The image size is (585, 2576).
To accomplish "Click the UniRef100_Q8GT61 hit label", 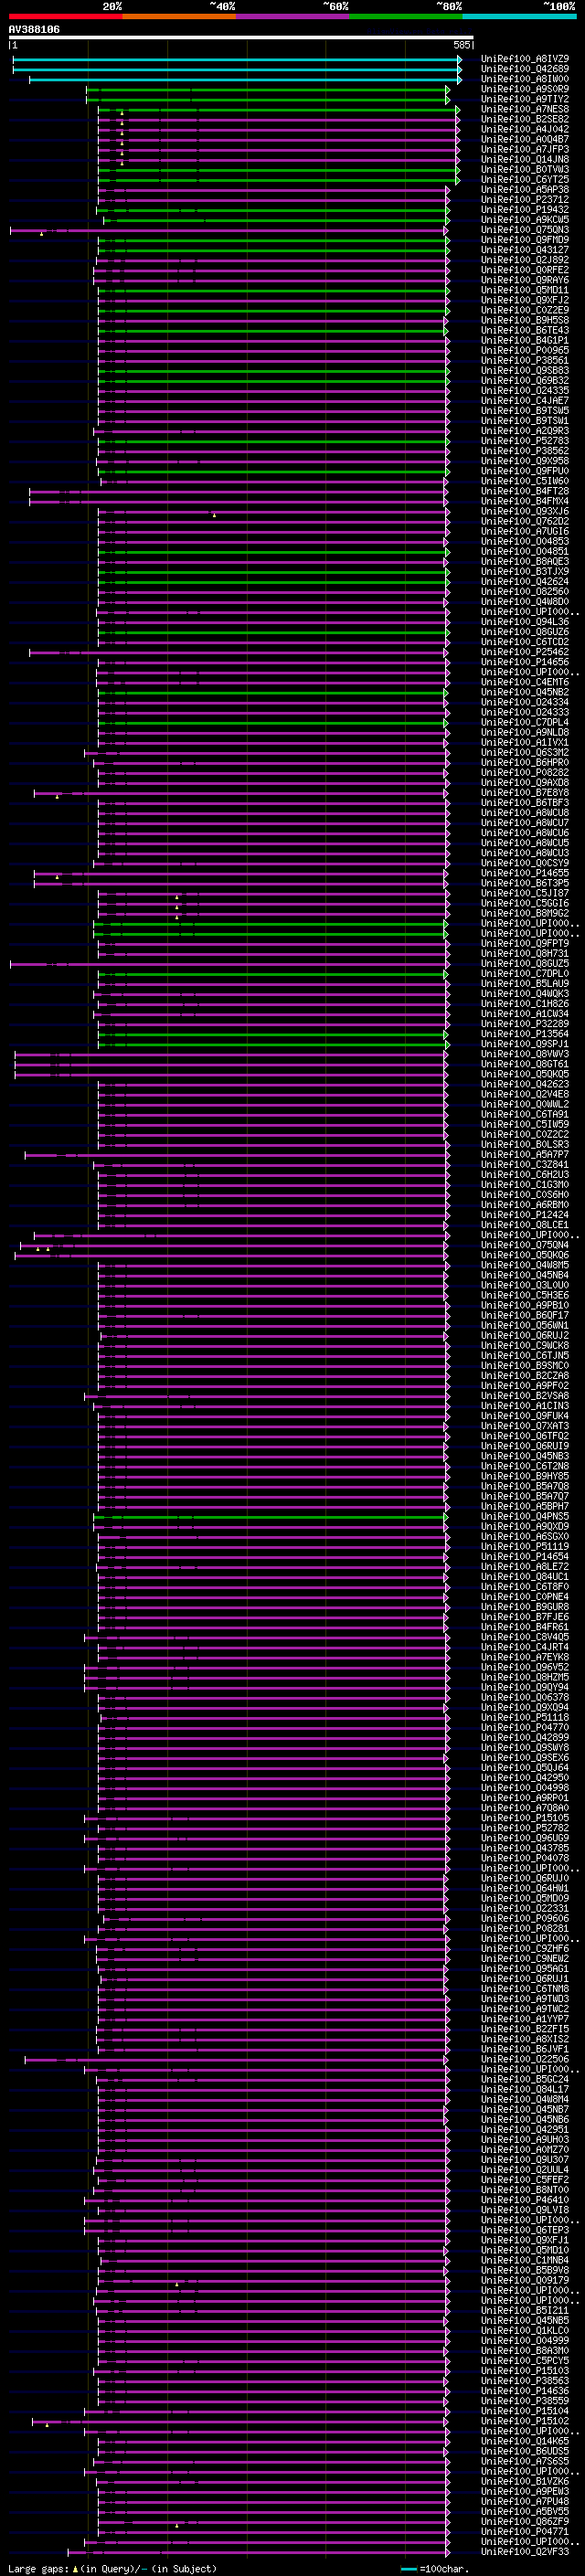I will point(525,1064).
